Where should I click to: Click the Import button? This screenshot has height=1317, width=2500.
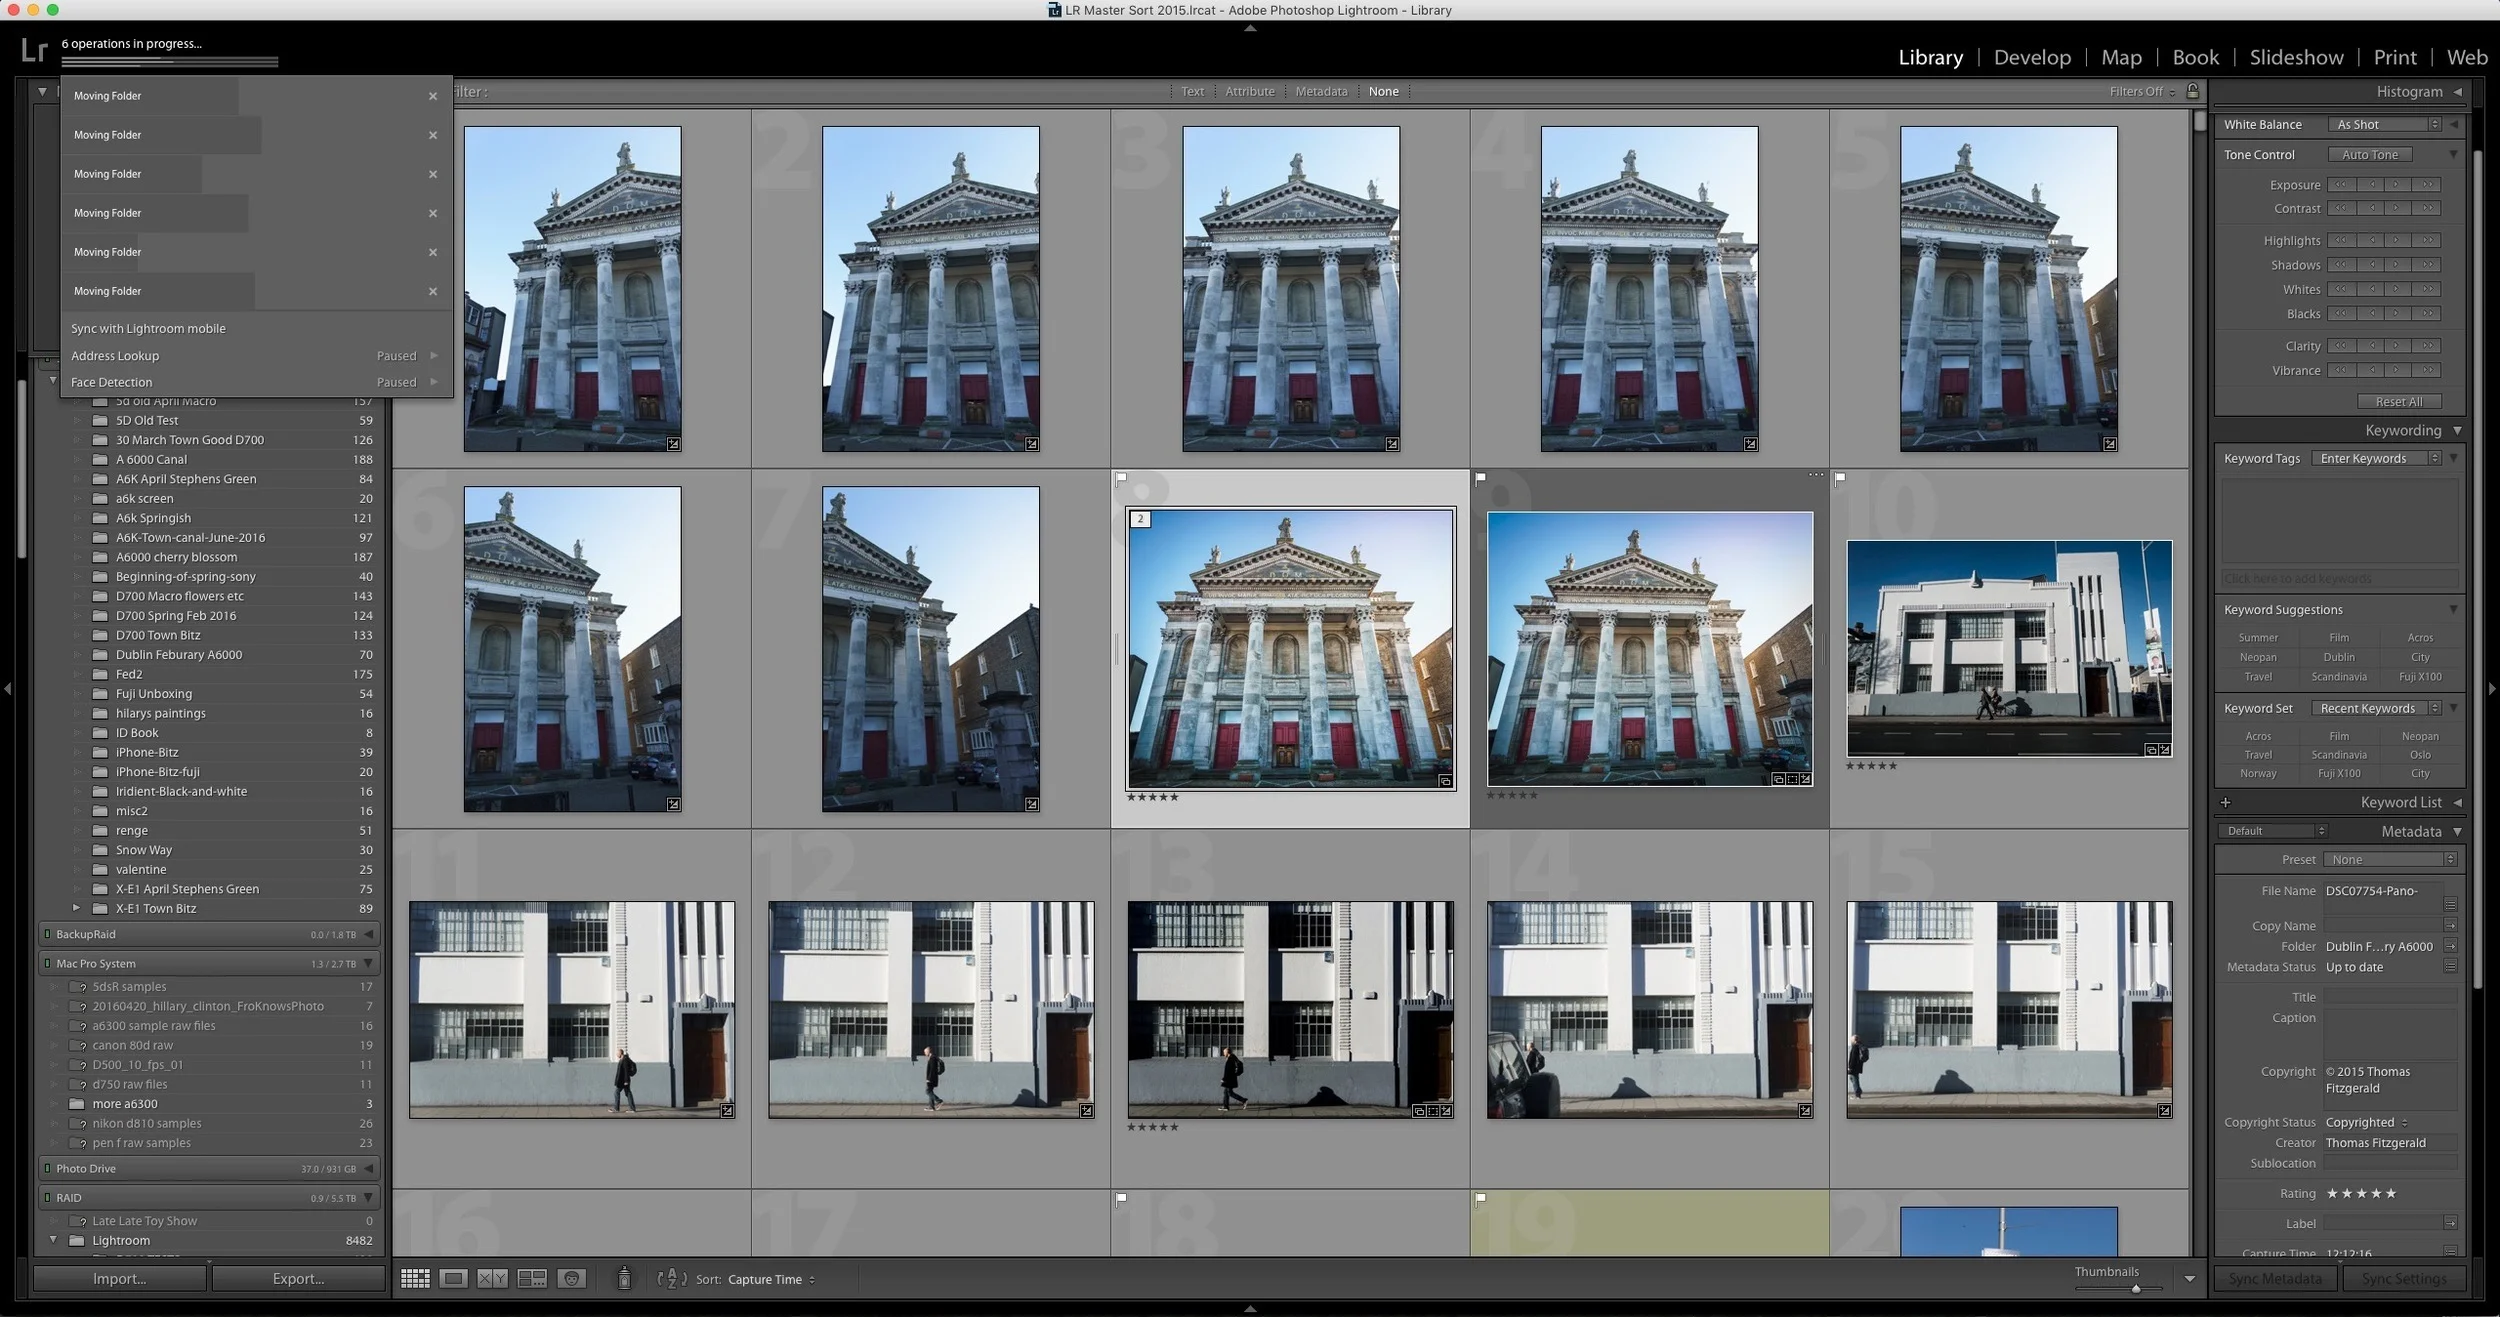119,1278
